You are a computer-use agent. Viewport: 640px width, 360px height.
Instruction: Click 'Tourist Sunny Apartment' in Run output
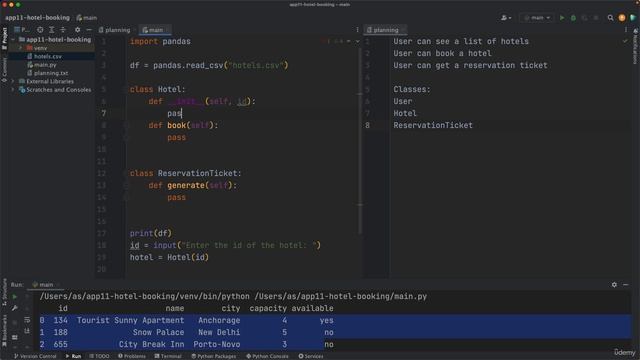[x=130, y=320]
